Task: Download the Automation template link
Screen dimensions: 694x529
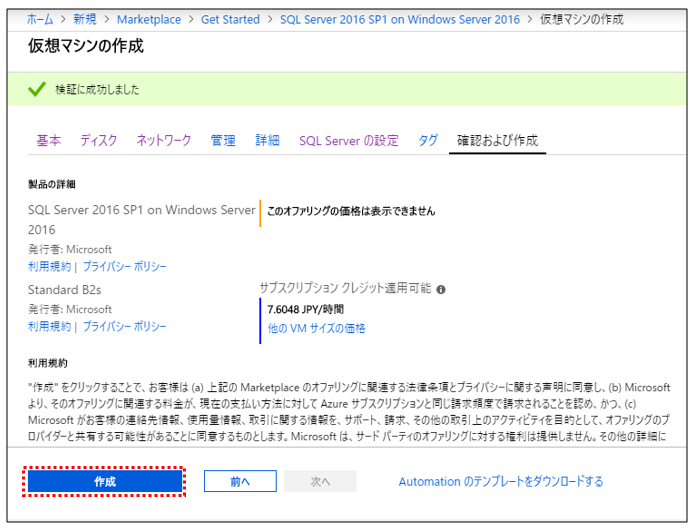Action: [501, 481]
